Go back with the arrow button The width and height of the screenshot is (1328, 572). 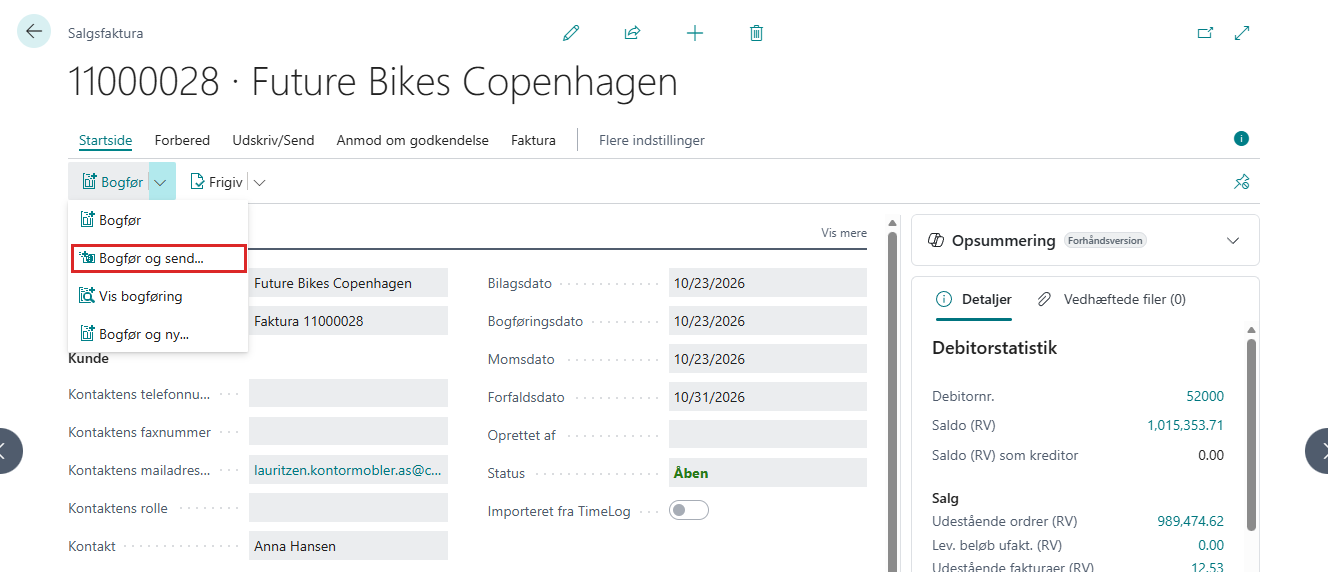tap(34, 32)
